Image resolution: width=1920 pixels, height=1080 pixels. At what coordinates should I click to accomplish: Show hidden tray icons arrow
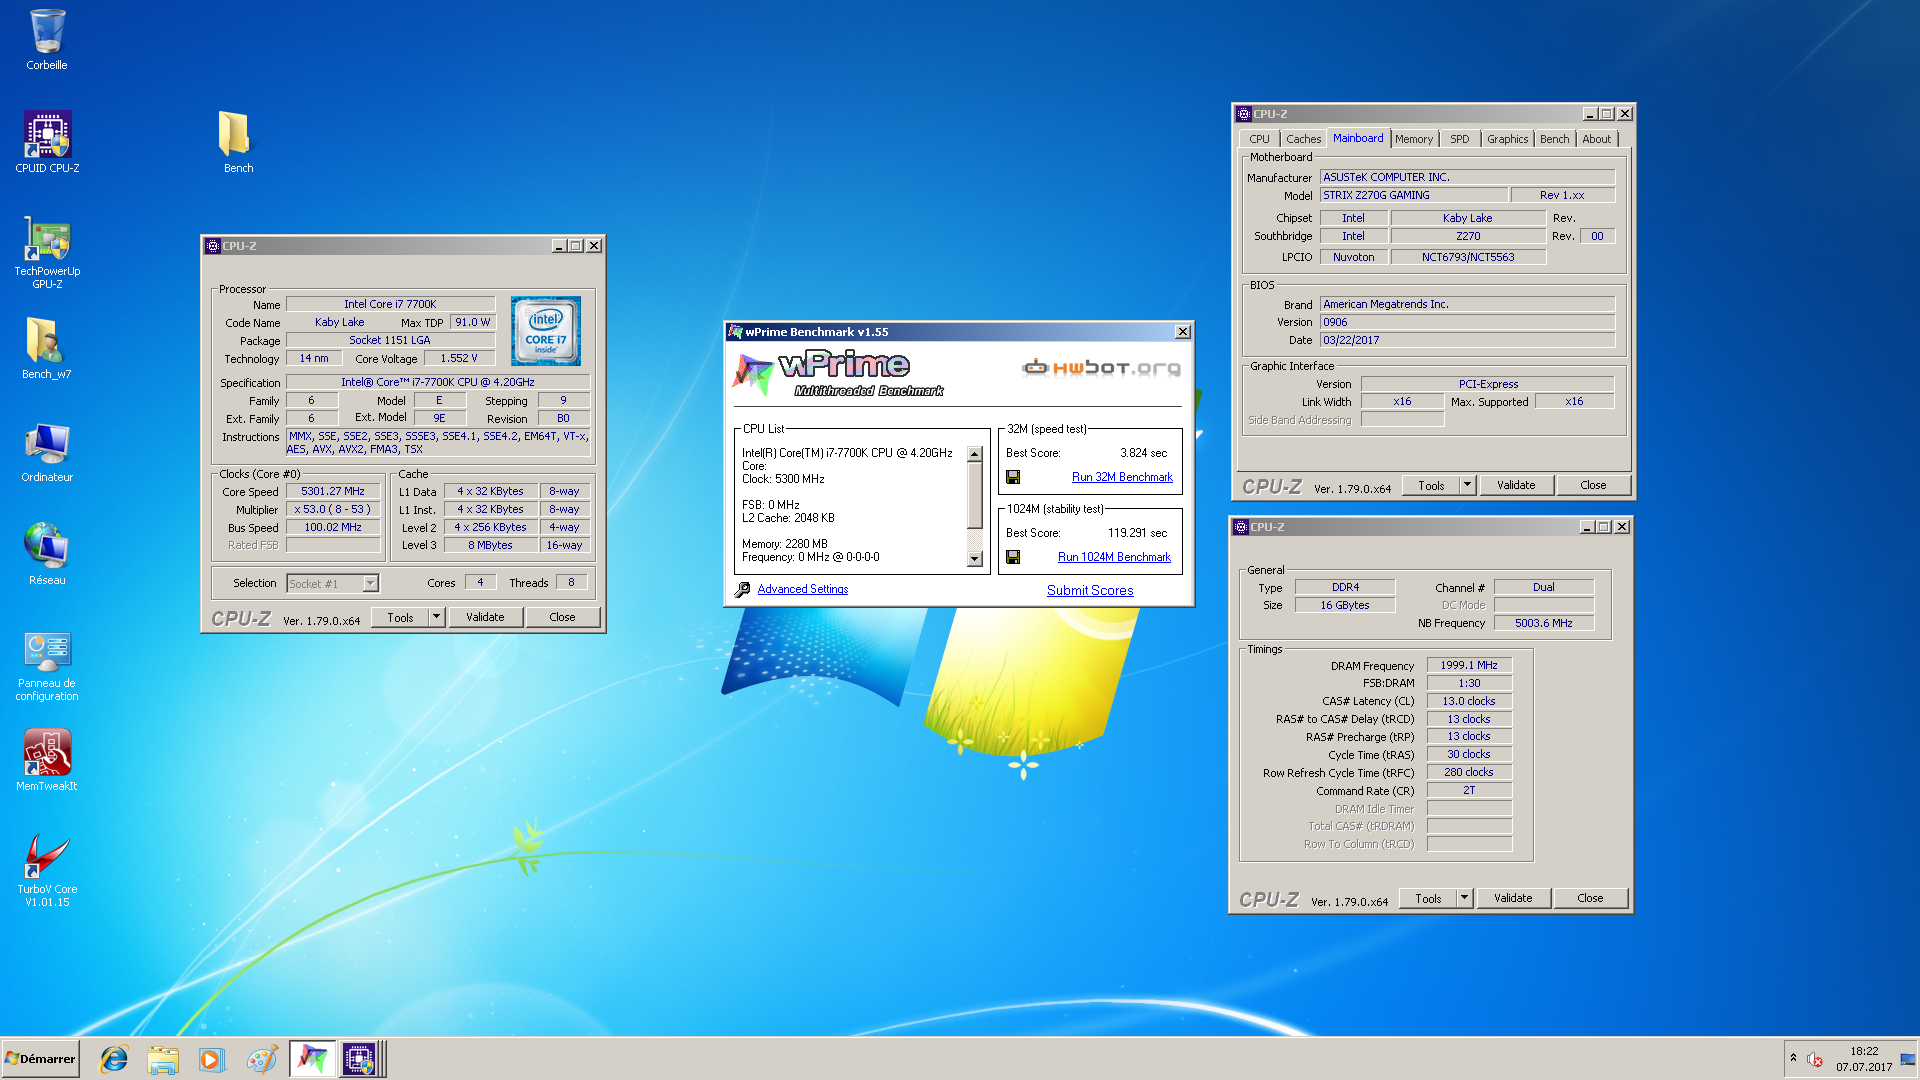1793,1058
